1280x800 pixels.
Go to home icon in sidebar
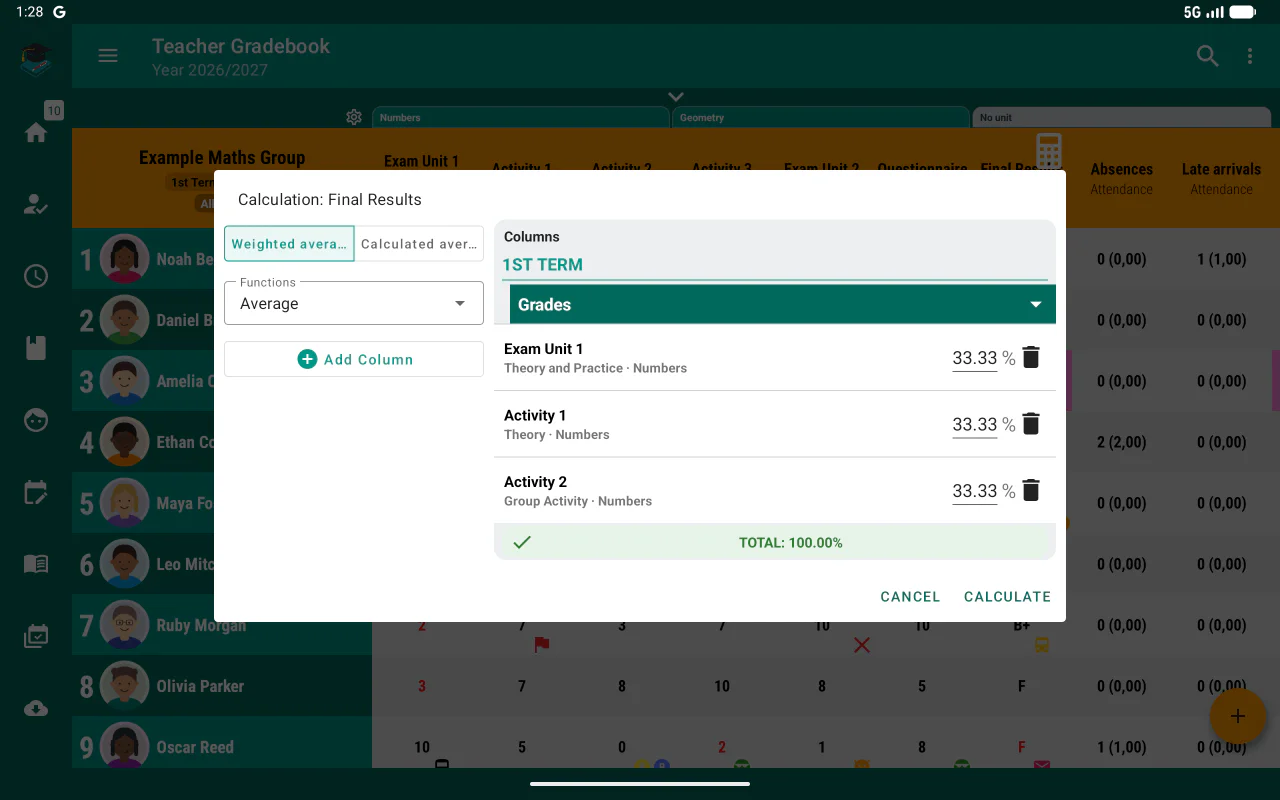(x=36, y=132)
